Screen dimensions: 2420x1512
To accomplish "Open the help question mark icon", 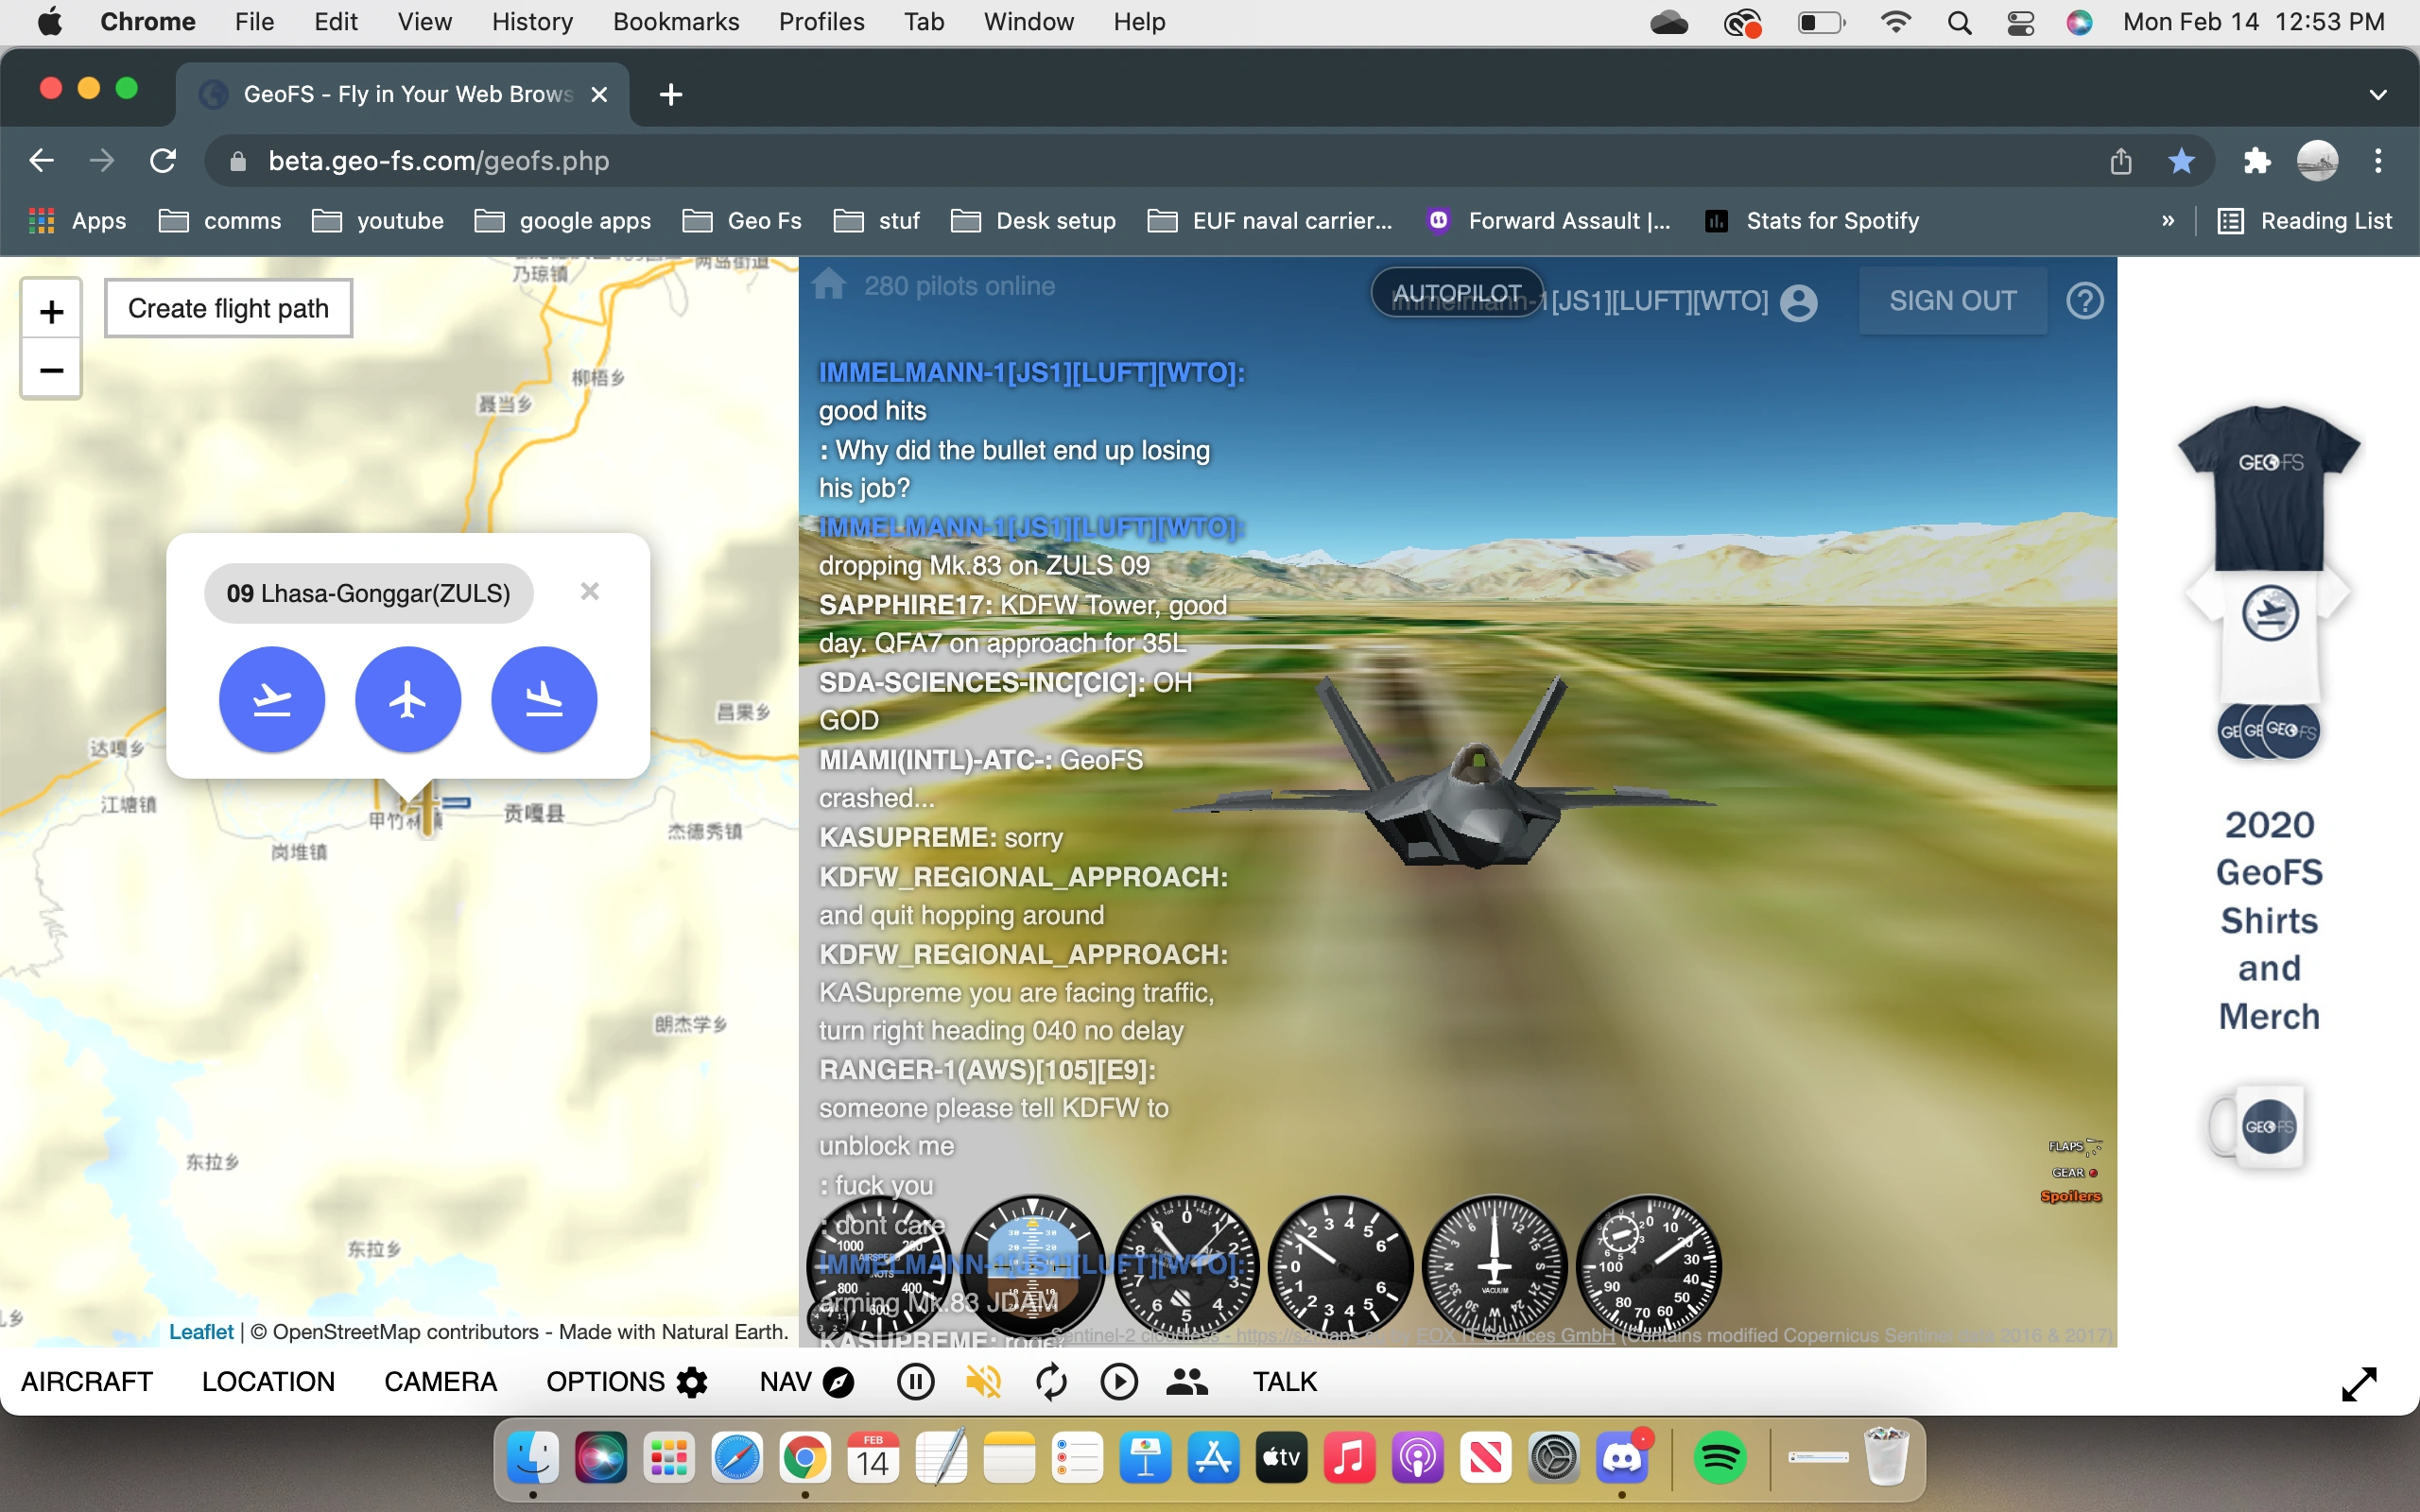I will (2084, 301).
